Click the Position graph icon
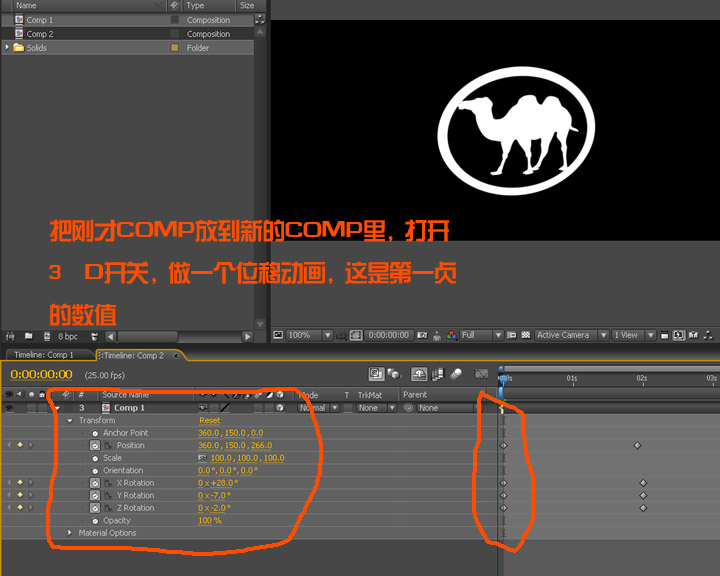The width and height of the screenshot is (720, 576). pyautogui.click(x=108, y=445)
